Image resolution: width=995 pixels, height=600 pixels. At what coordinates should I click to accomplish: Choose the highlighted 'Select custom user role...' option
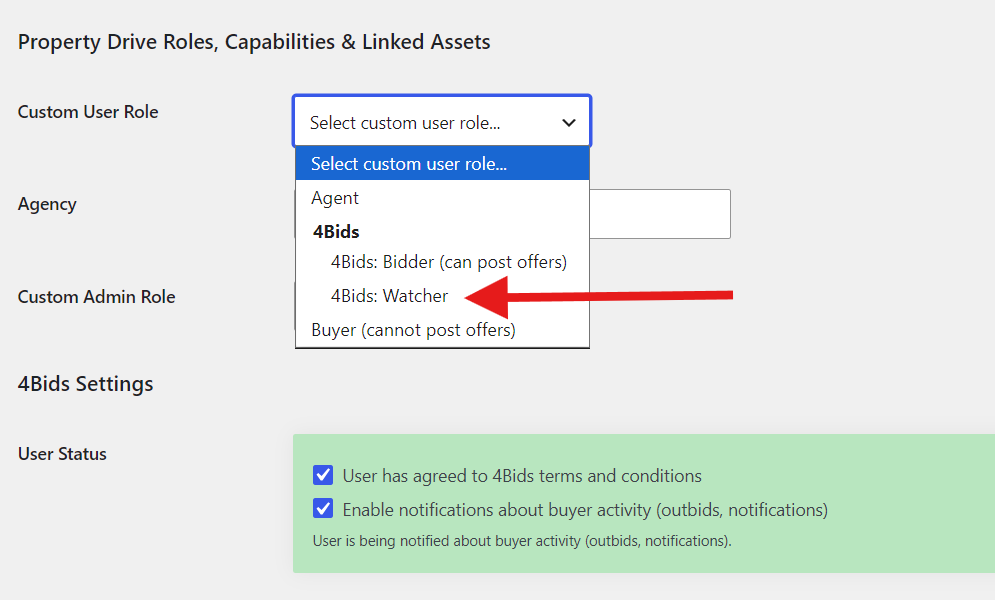(x=441, y=164)
